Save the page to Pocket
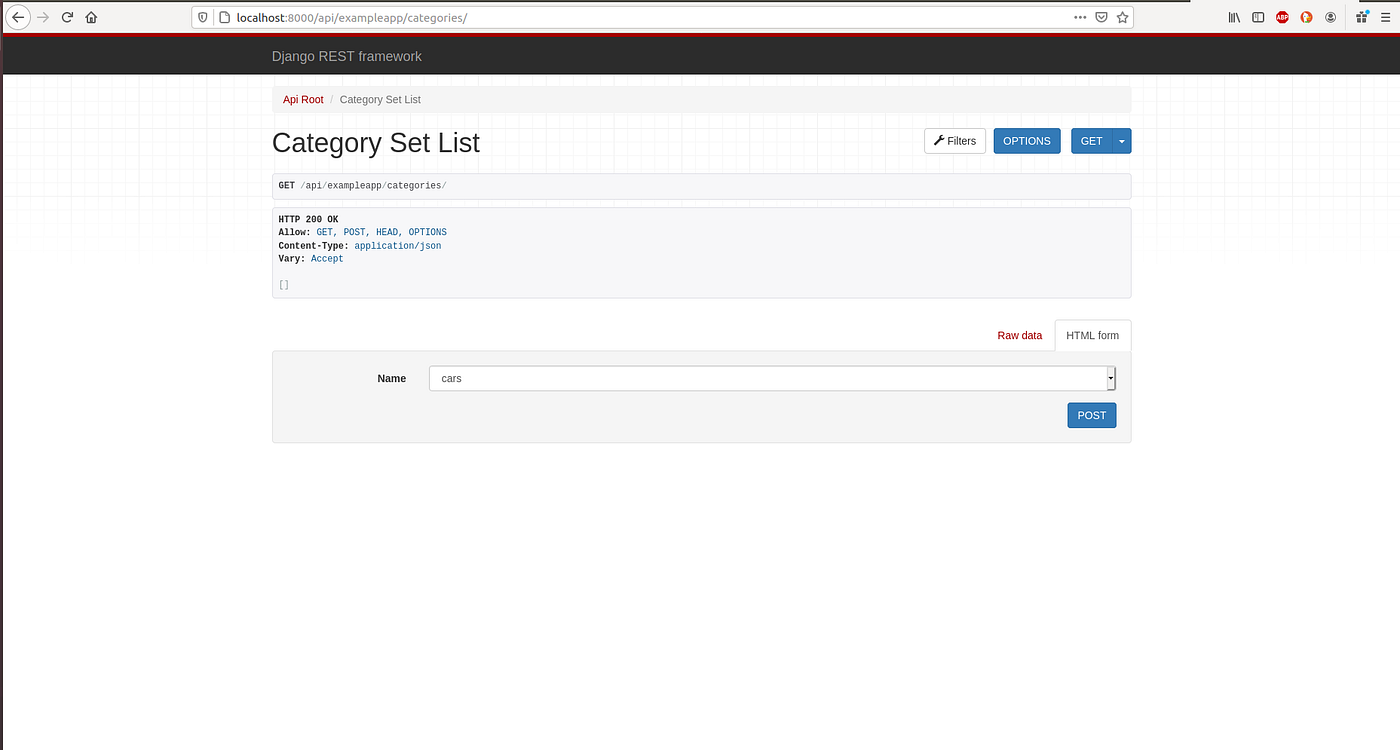The width and height of the screenshot is (1400, 750). click(1101, 17)
